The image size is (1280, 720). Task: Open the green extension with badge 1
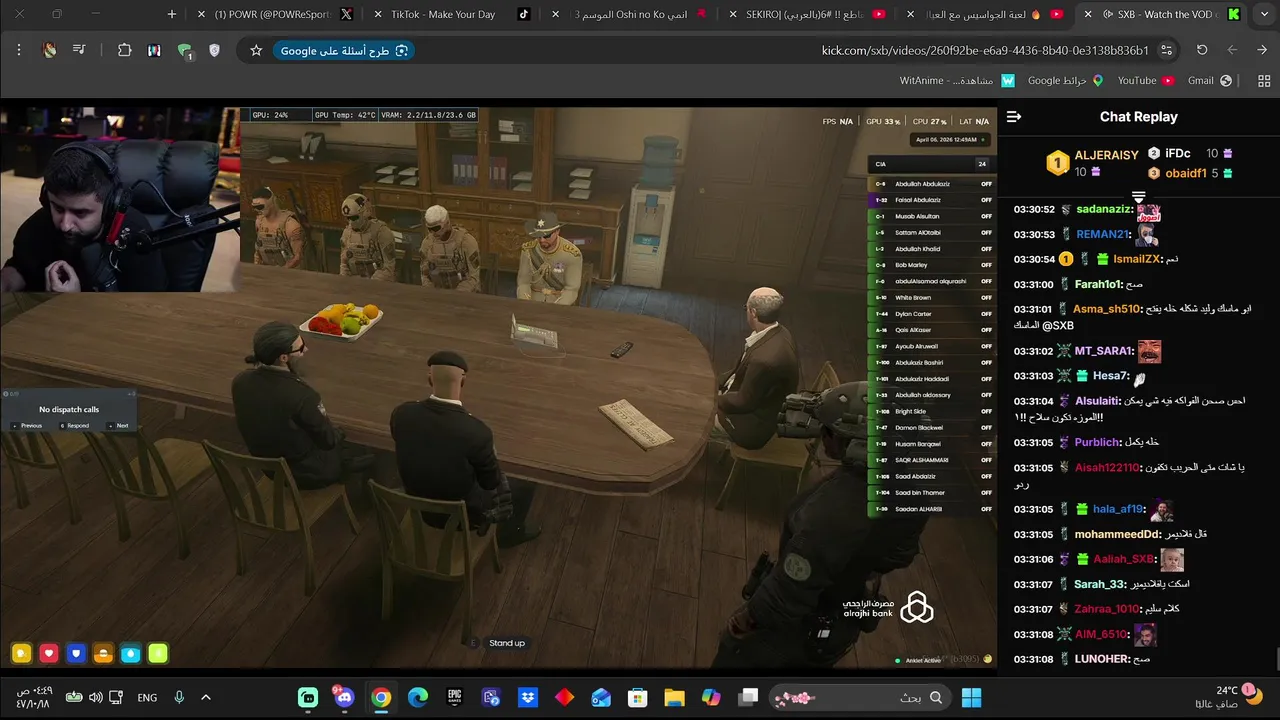point(184,51)
